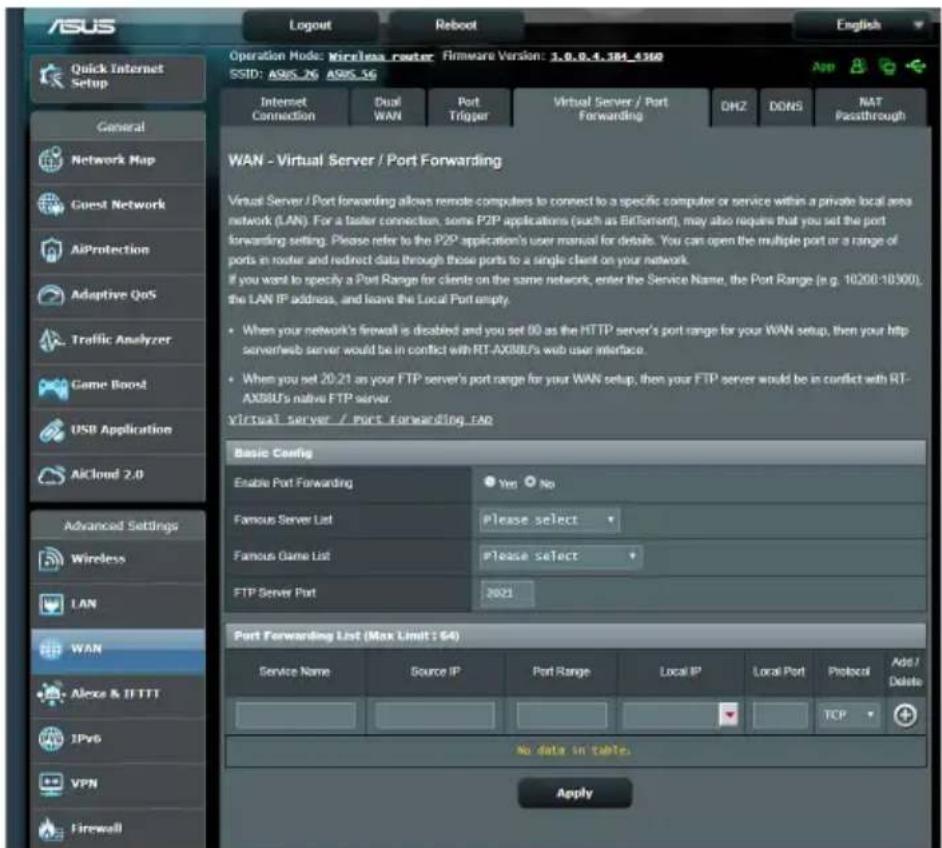Click the 'No data in table.' message

574,750
